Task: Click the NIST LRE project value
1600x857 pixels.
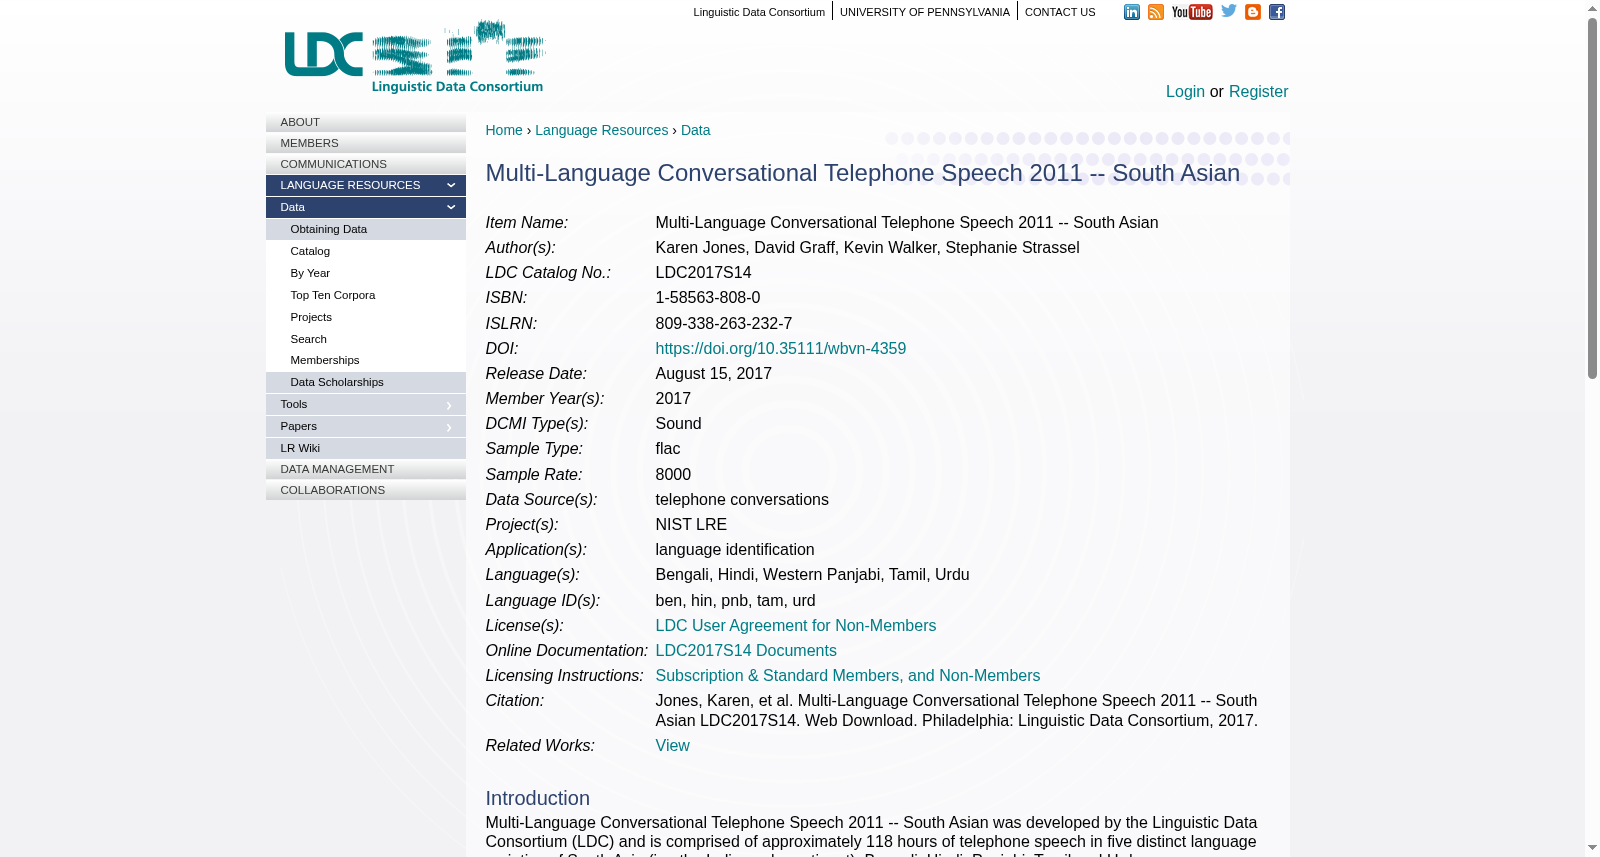Action: [692, 525]
